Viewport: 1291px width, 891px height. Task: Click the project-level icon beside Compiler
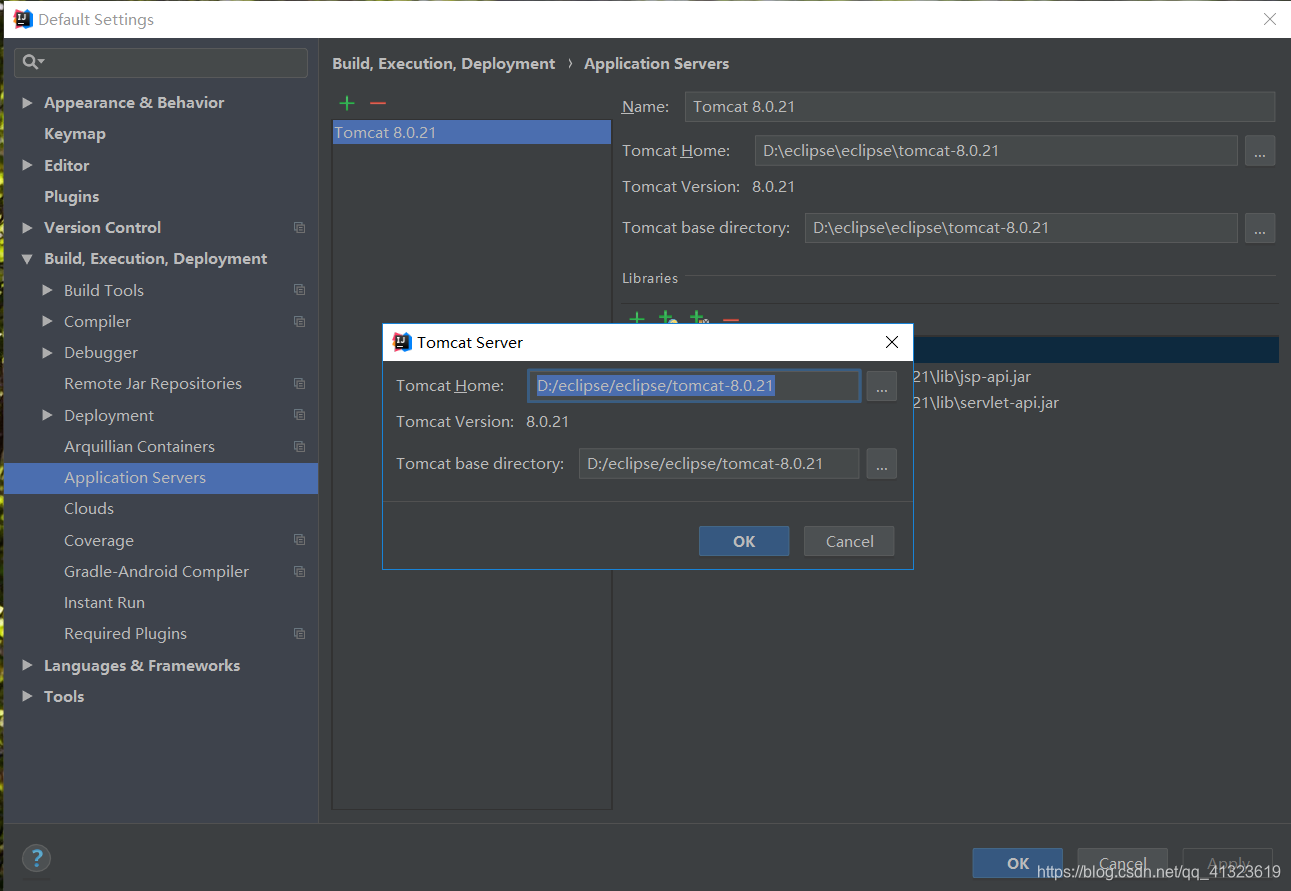coord(299,321)
